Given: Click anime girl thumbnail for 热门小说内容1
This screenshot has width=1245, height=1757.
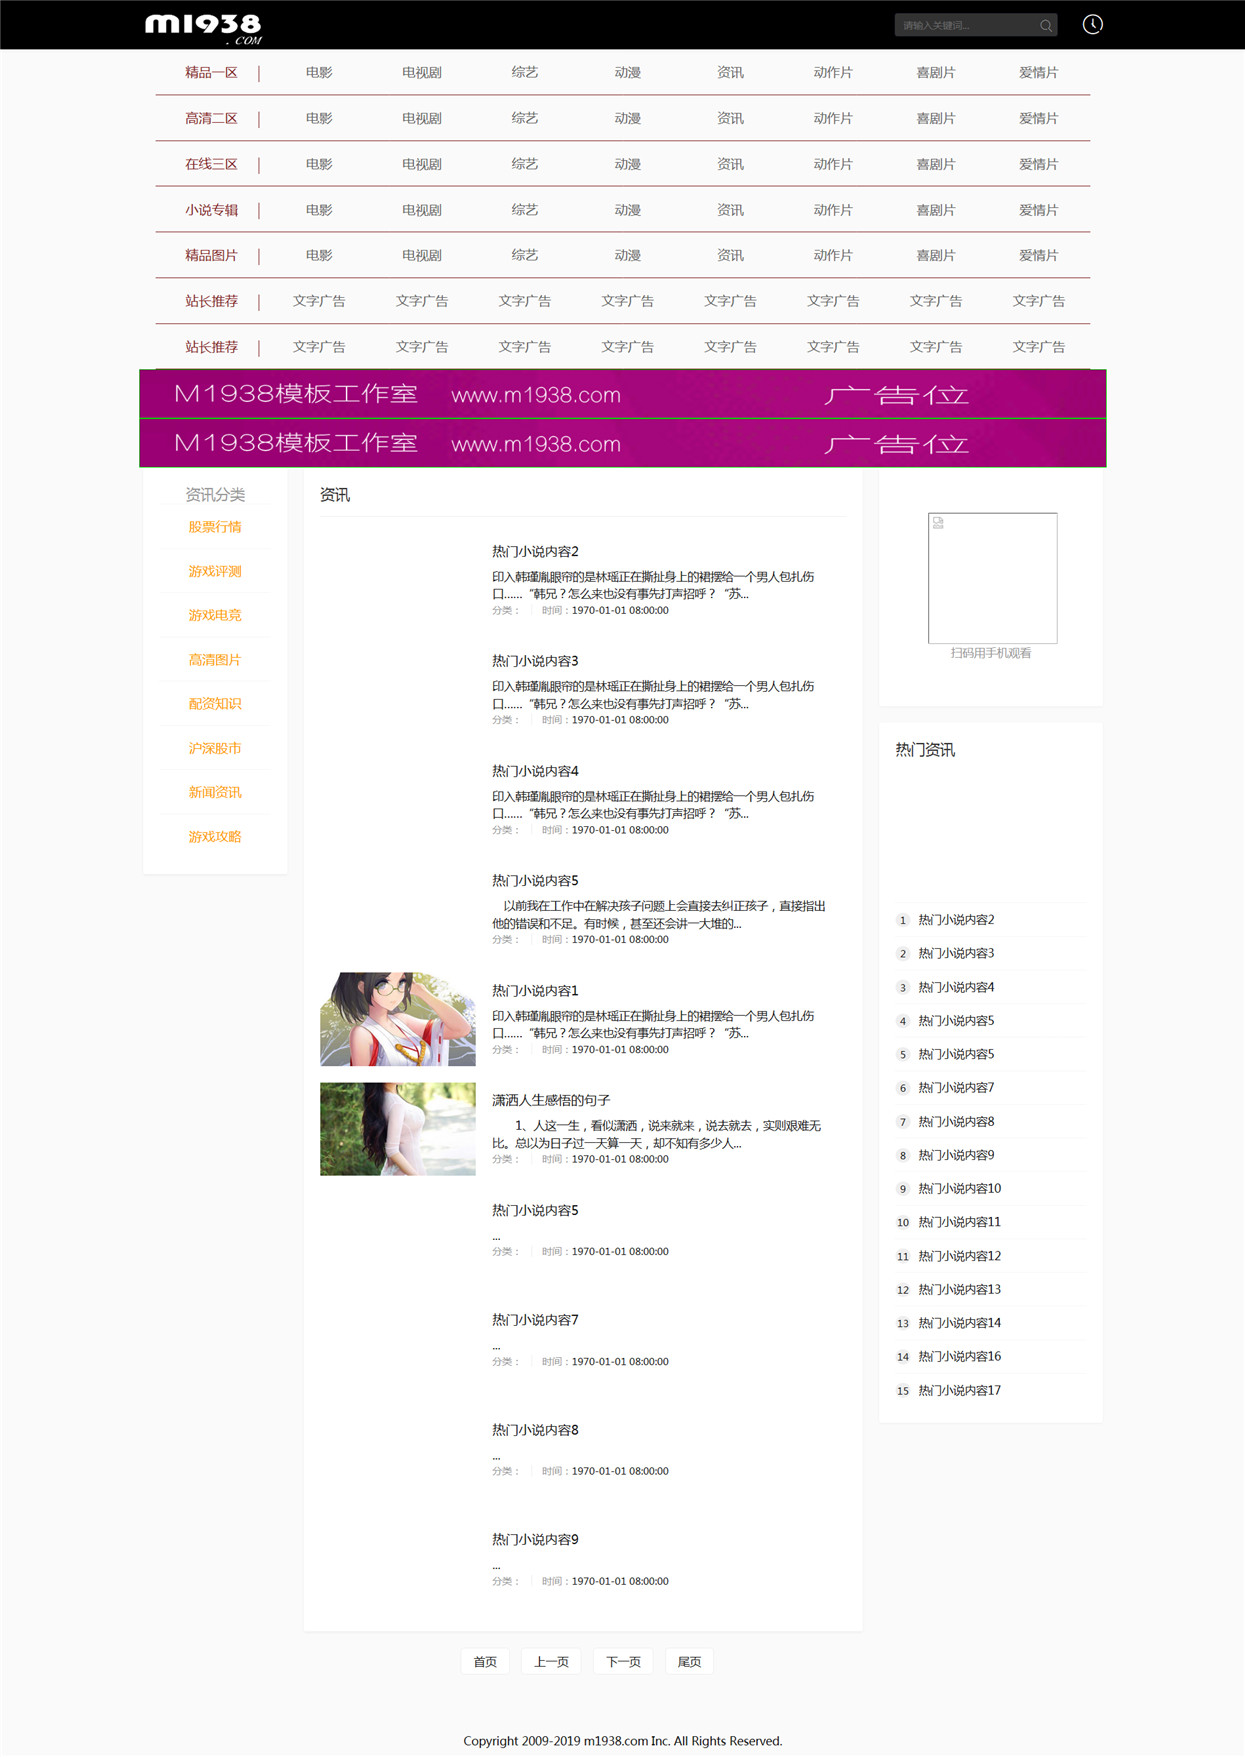Looking at the screenshot, I should pos(398,1019).
